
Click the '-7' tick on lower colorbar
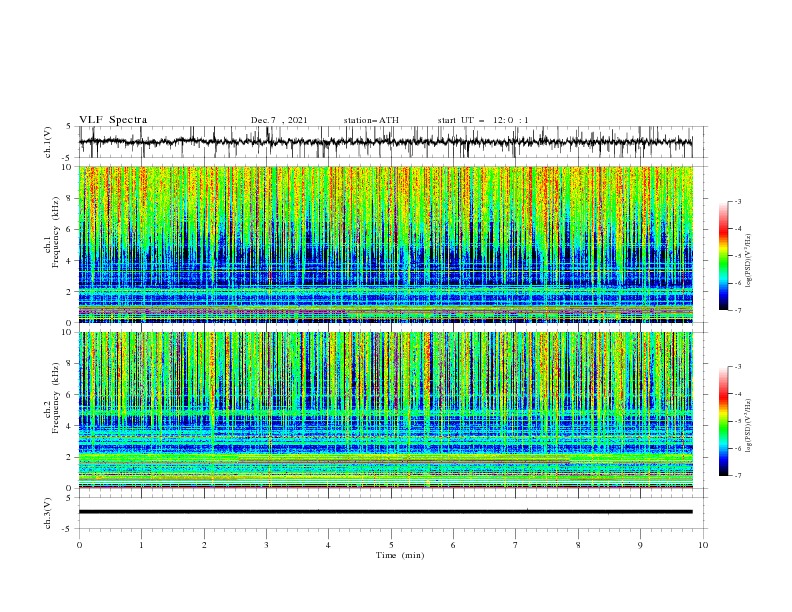(737, 476)
